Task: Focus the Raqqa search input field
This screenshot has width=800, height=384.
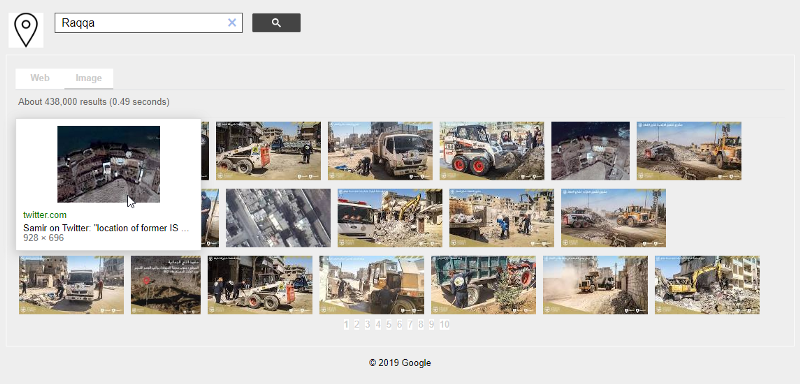Action: 141,23
